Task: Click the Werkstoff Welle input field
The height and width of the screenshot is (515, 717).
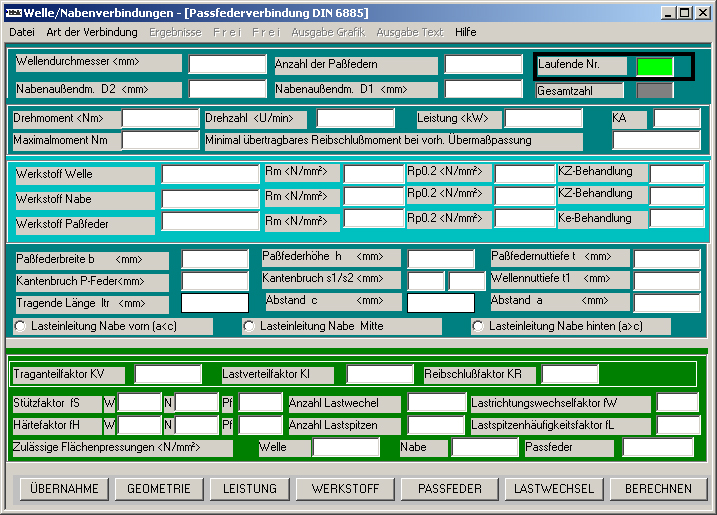Action: (x=210, y=174)
